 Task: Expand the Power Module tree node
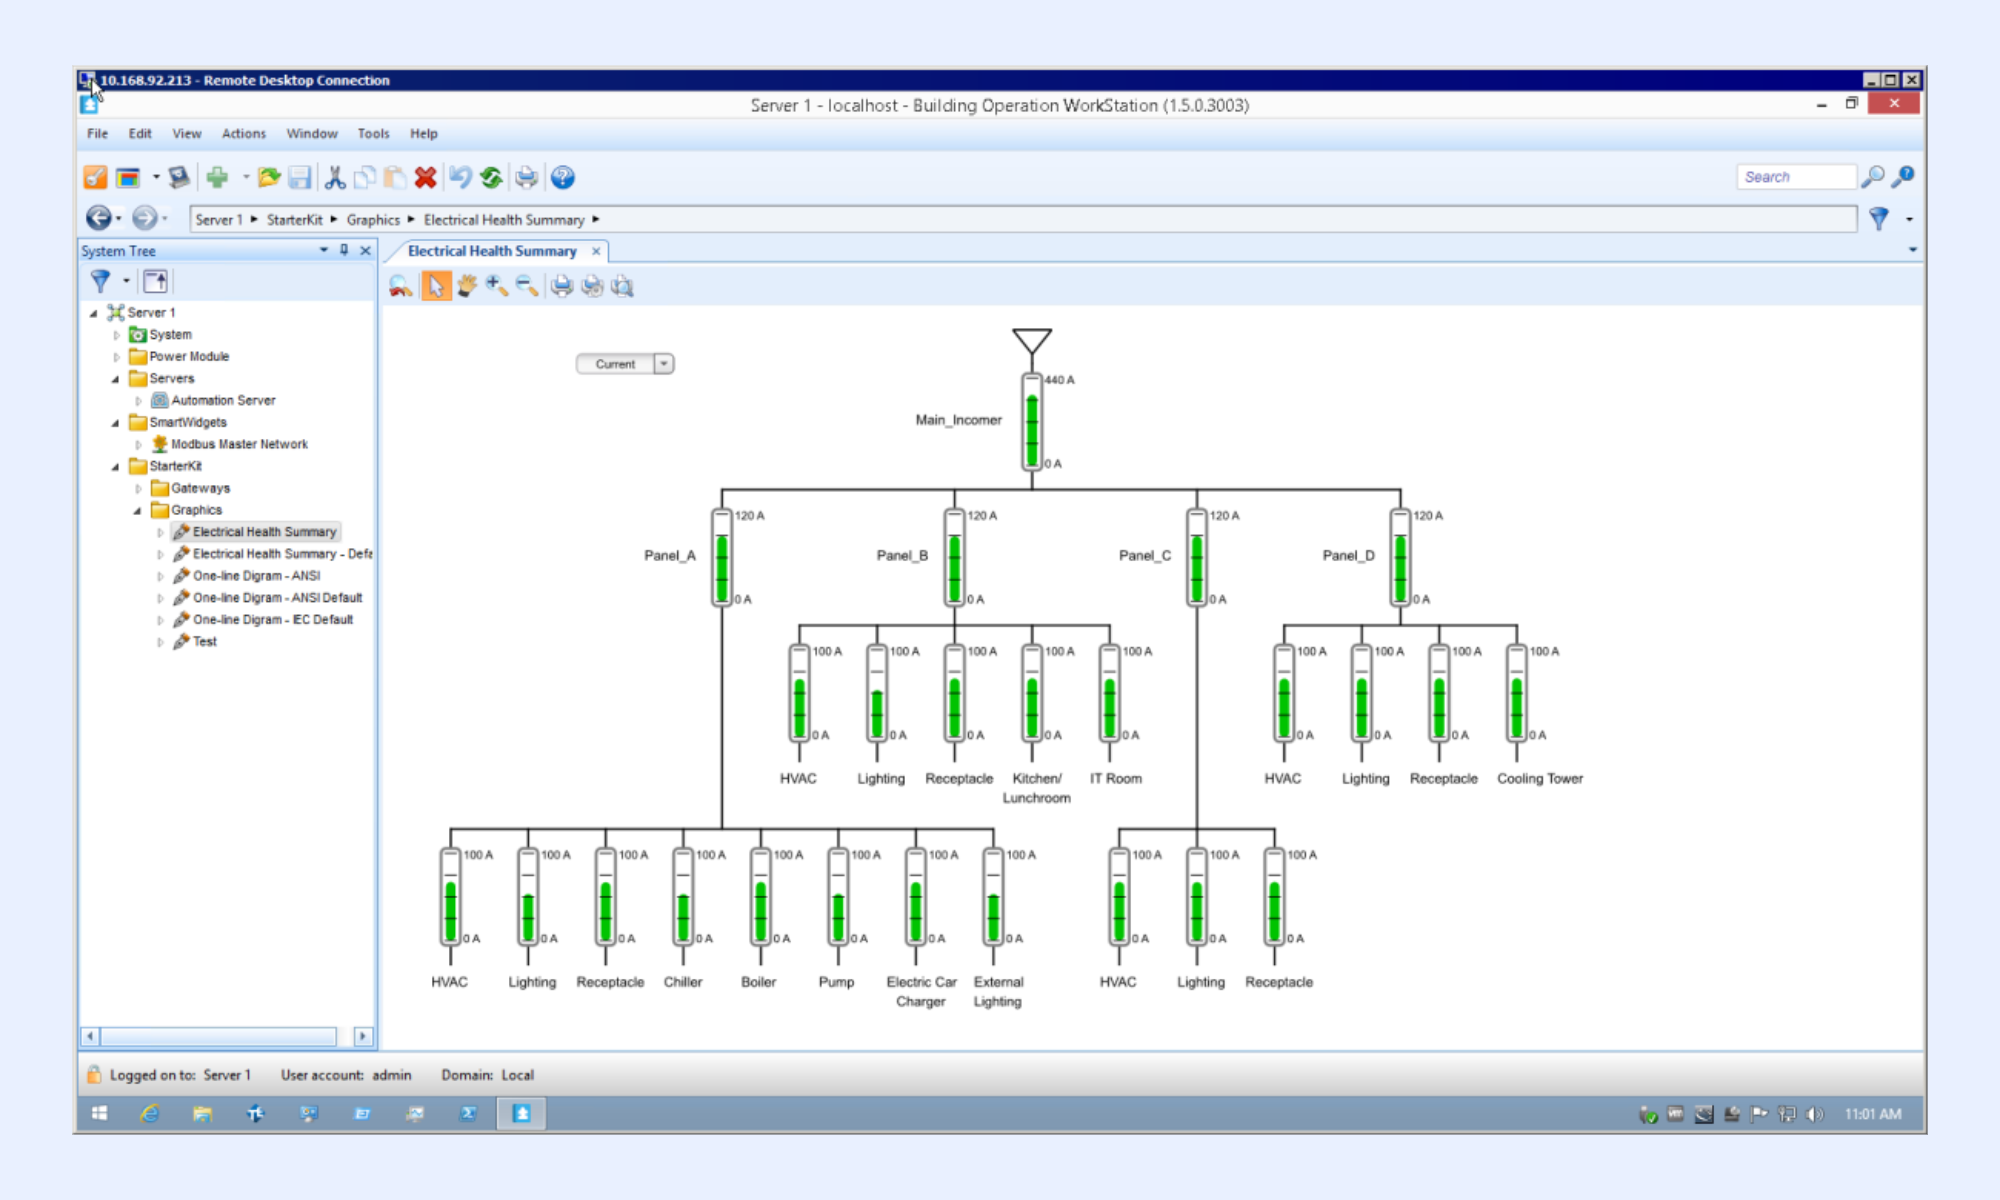(116, 357)
